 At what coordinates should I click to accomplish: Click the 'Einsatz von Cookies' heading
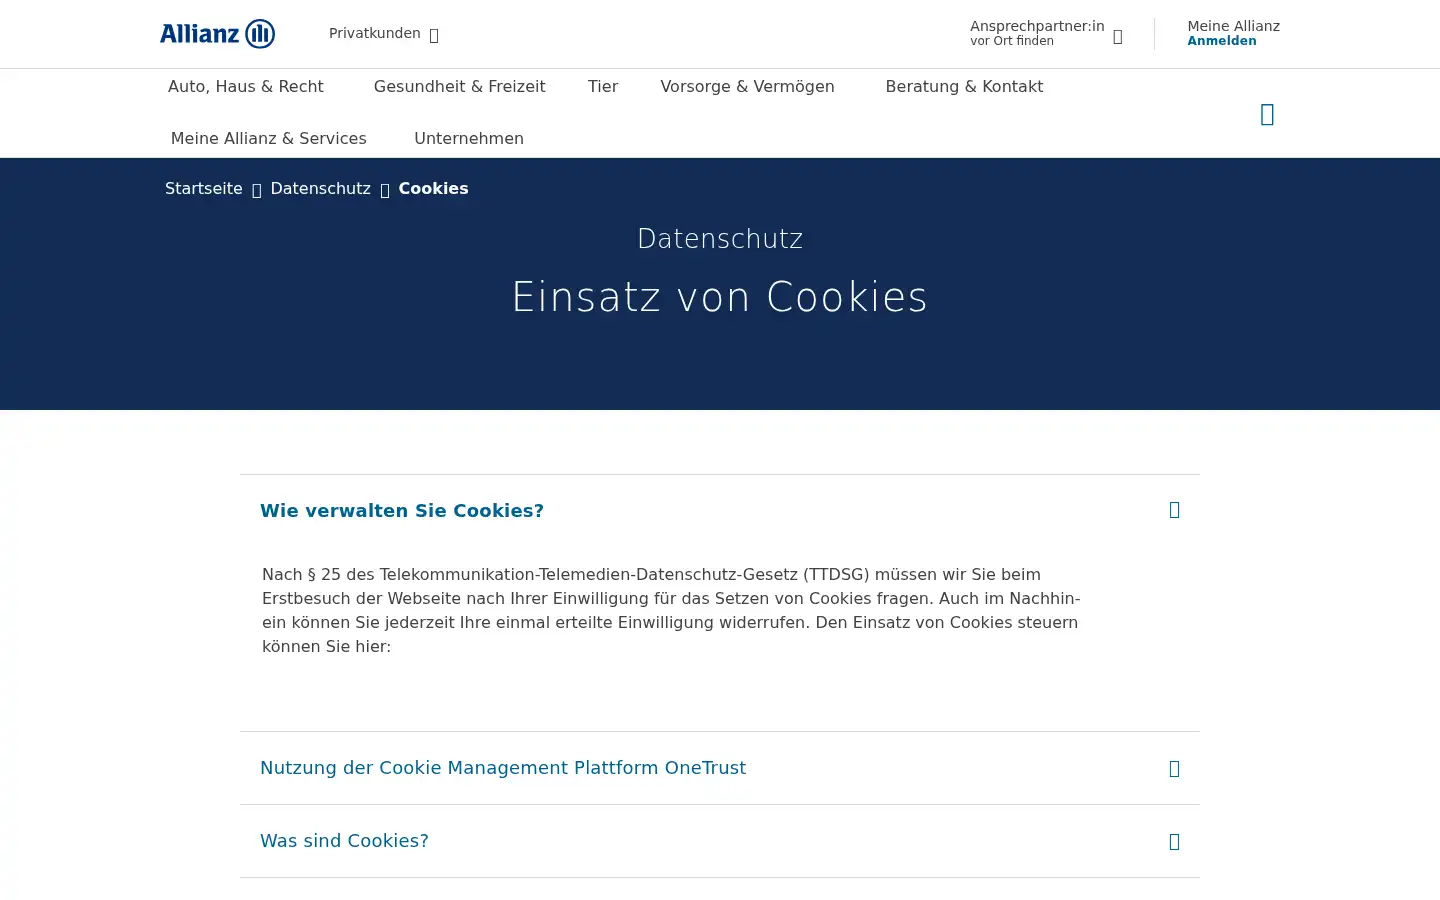(720, 297)
